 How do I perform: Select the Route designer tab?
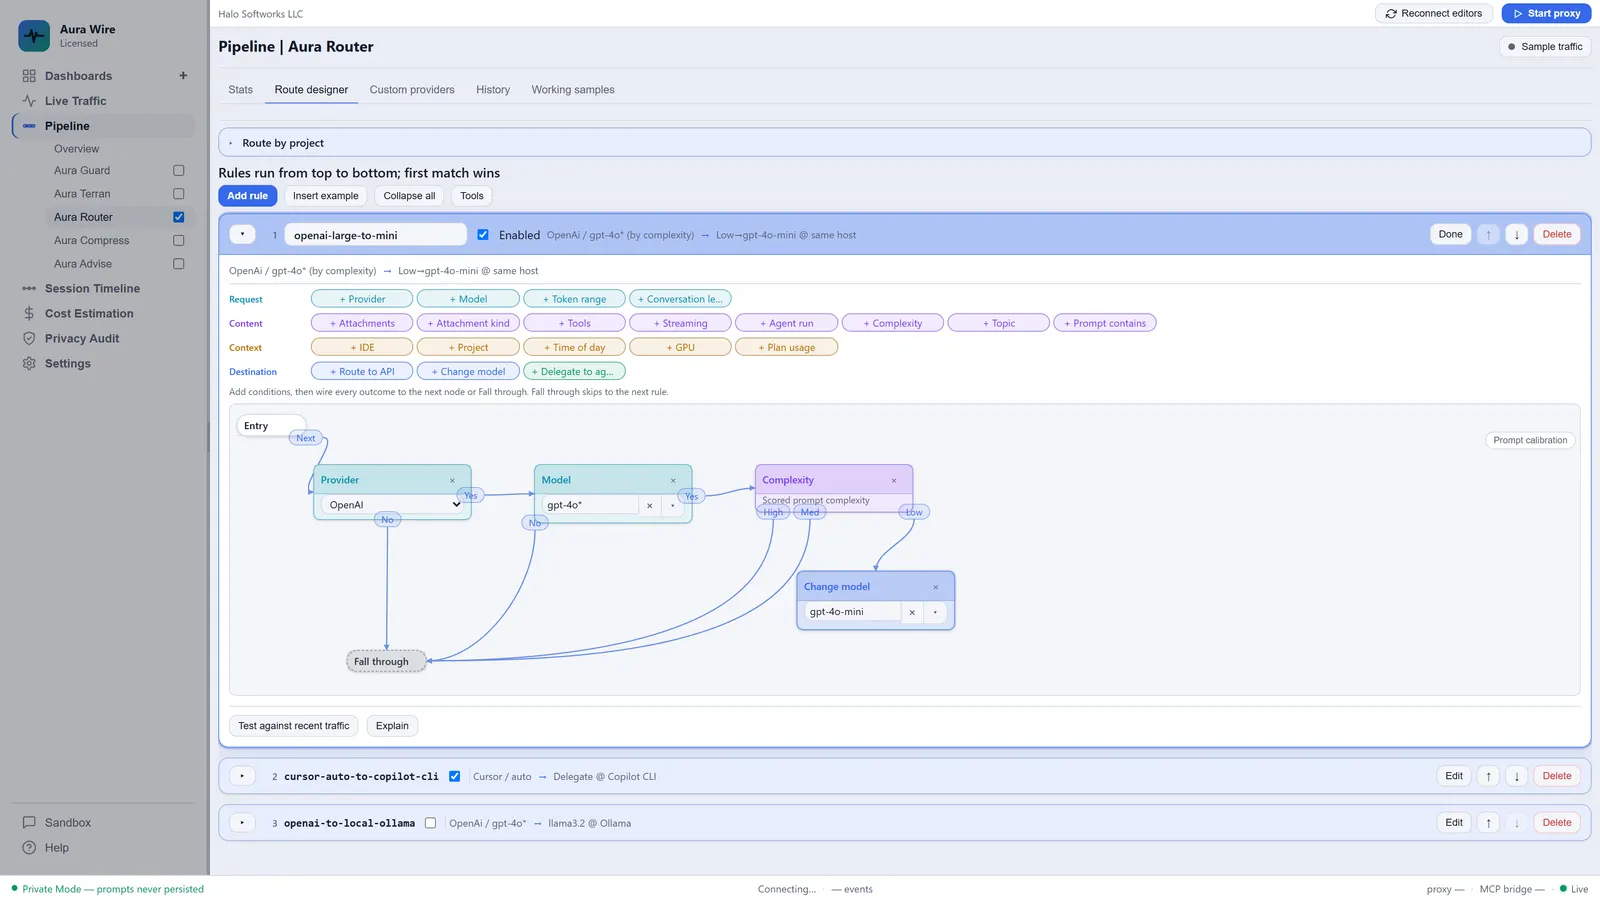pos(311,90)
